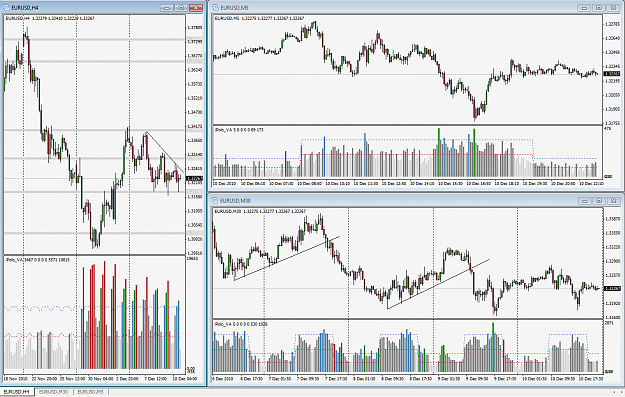Click the '10 Dec 04:00' date on H4 chart
Image resolution: width=625 pixels, height=397 pixels.
pyautogui.click(x=185, y=379)
